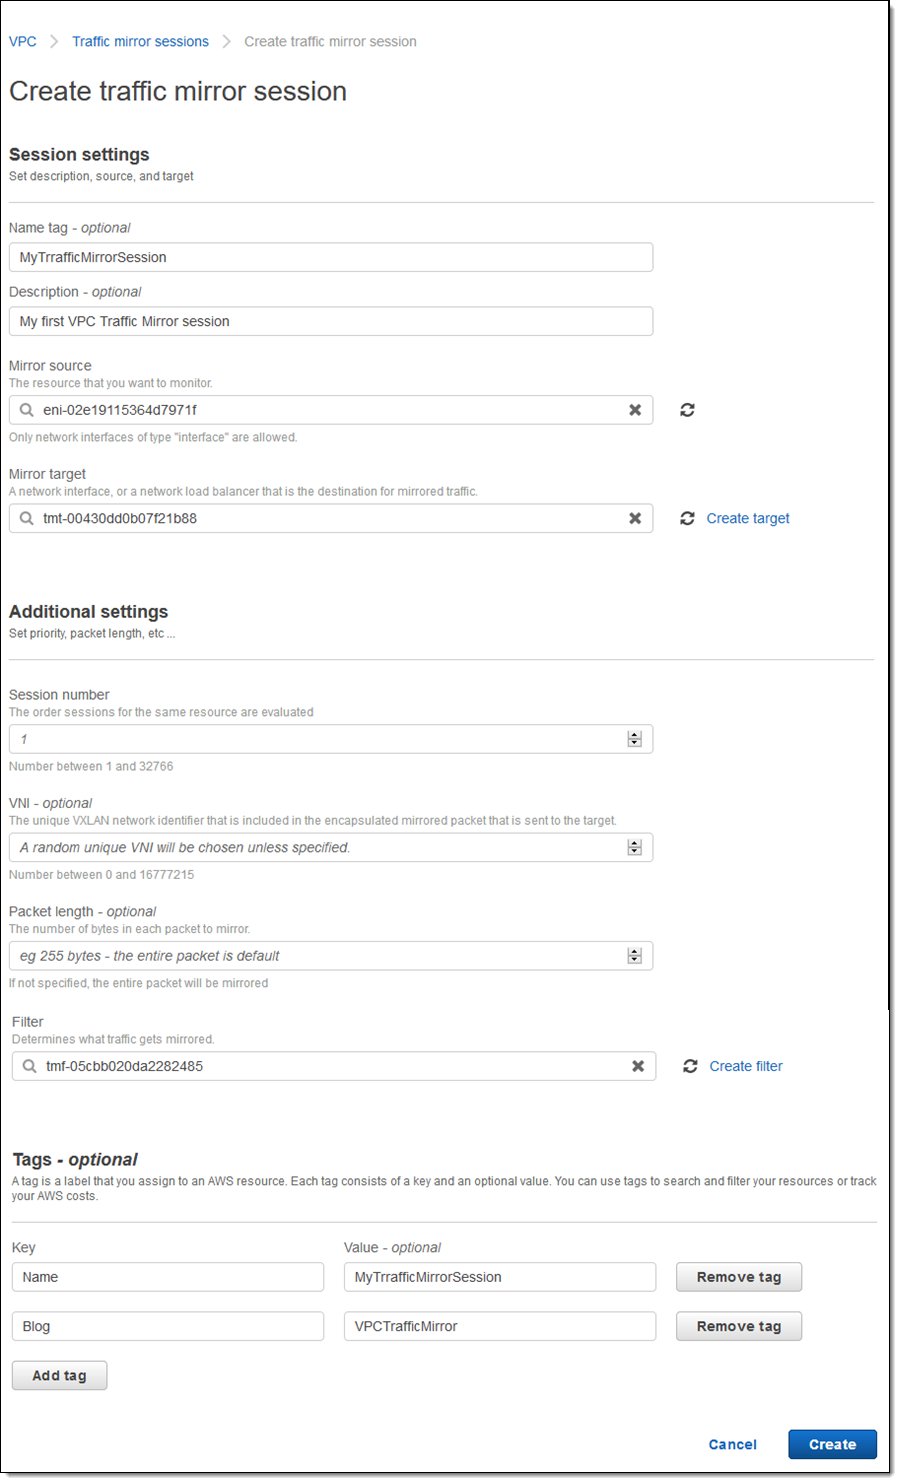Open the VPC breadcrumb link

pyautogui.click(x=23, y=42)
